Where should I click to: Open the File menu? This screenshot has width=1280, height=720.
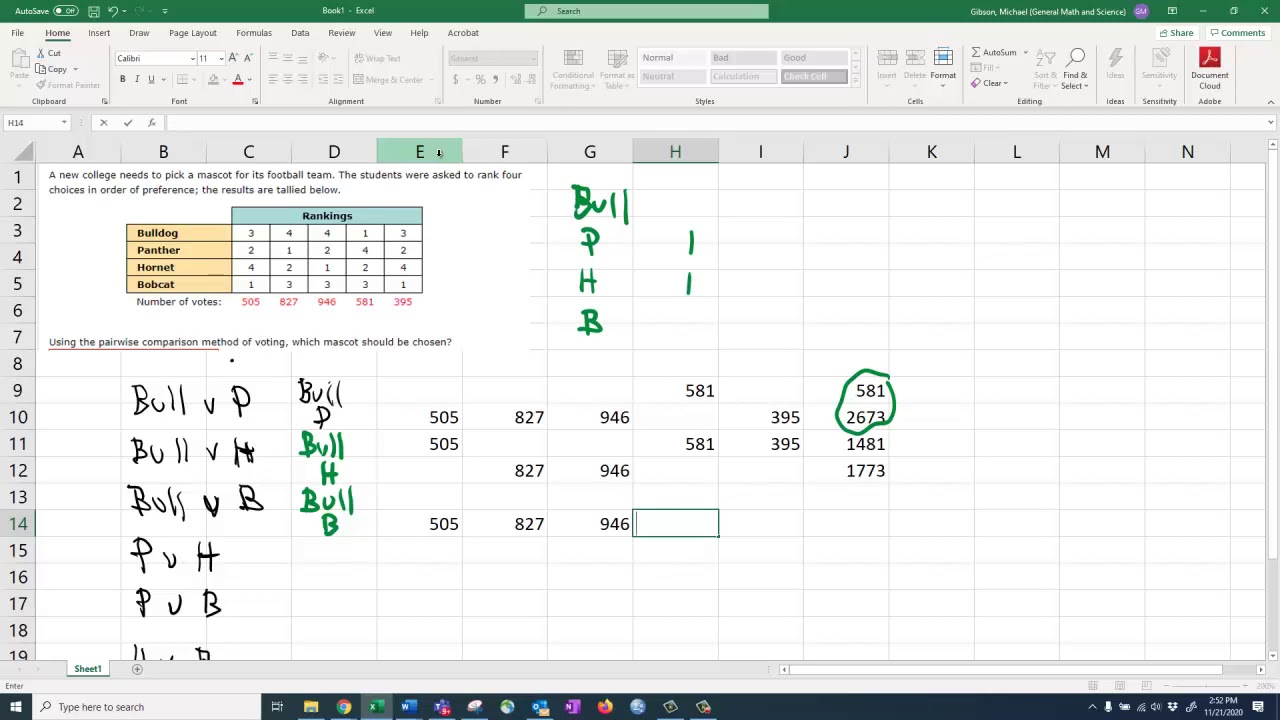pos(18,33)
